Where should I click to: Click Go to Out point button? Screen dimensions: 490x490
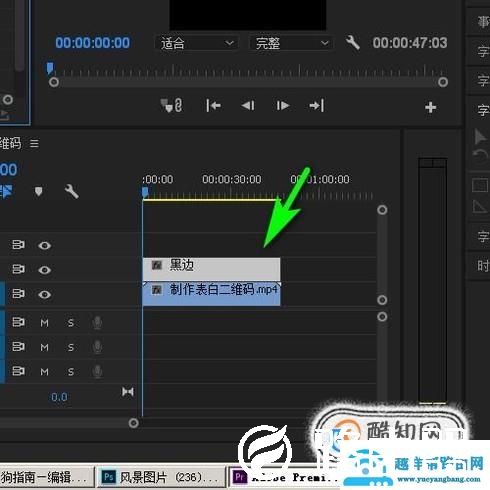[317, 106]
